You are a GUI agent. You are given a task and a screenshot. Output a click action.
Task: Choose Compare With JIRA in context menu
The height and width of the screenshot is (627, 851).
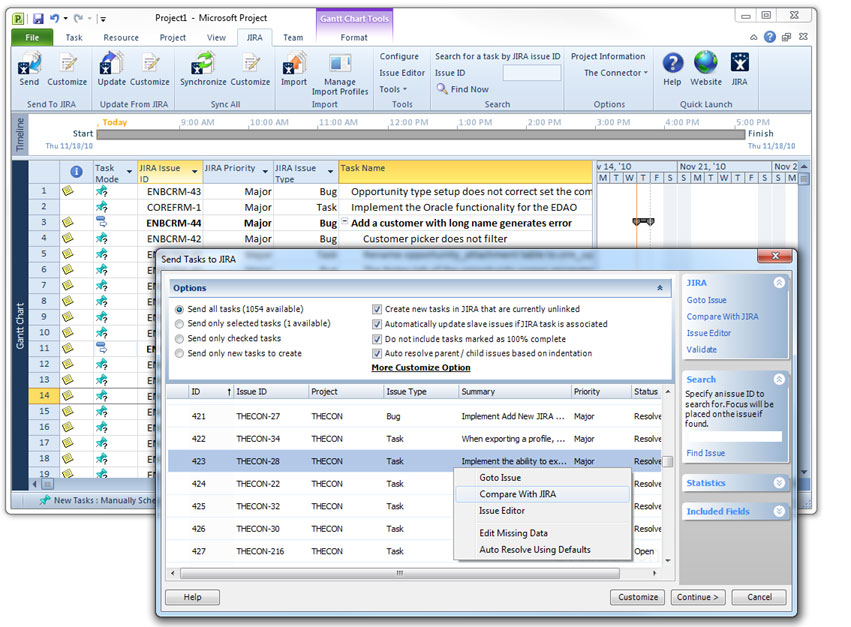pos(542,494)
